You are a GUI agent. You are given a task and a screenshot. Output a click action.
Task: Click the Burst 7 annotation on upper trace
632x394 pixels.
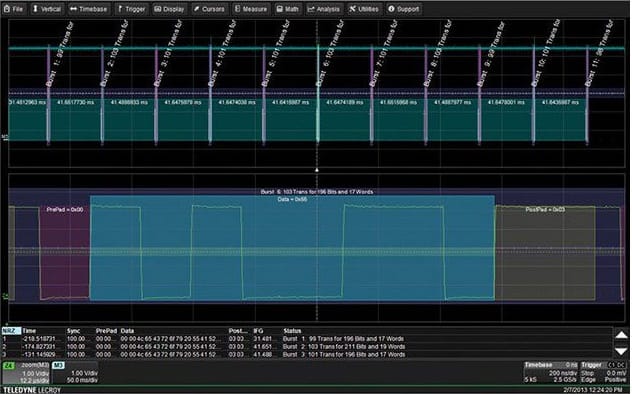pyautogui.click(x=384, y=54)
